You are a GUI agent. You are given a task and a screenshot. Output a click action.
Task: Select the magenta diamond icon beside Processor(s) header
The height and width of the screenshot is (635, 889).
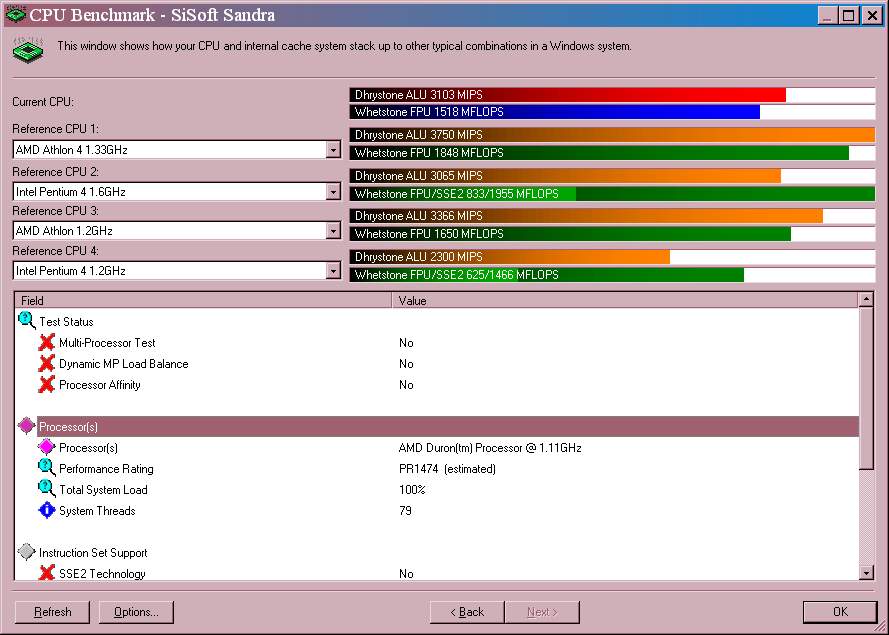pyautogui.click(x=27, y=426)
